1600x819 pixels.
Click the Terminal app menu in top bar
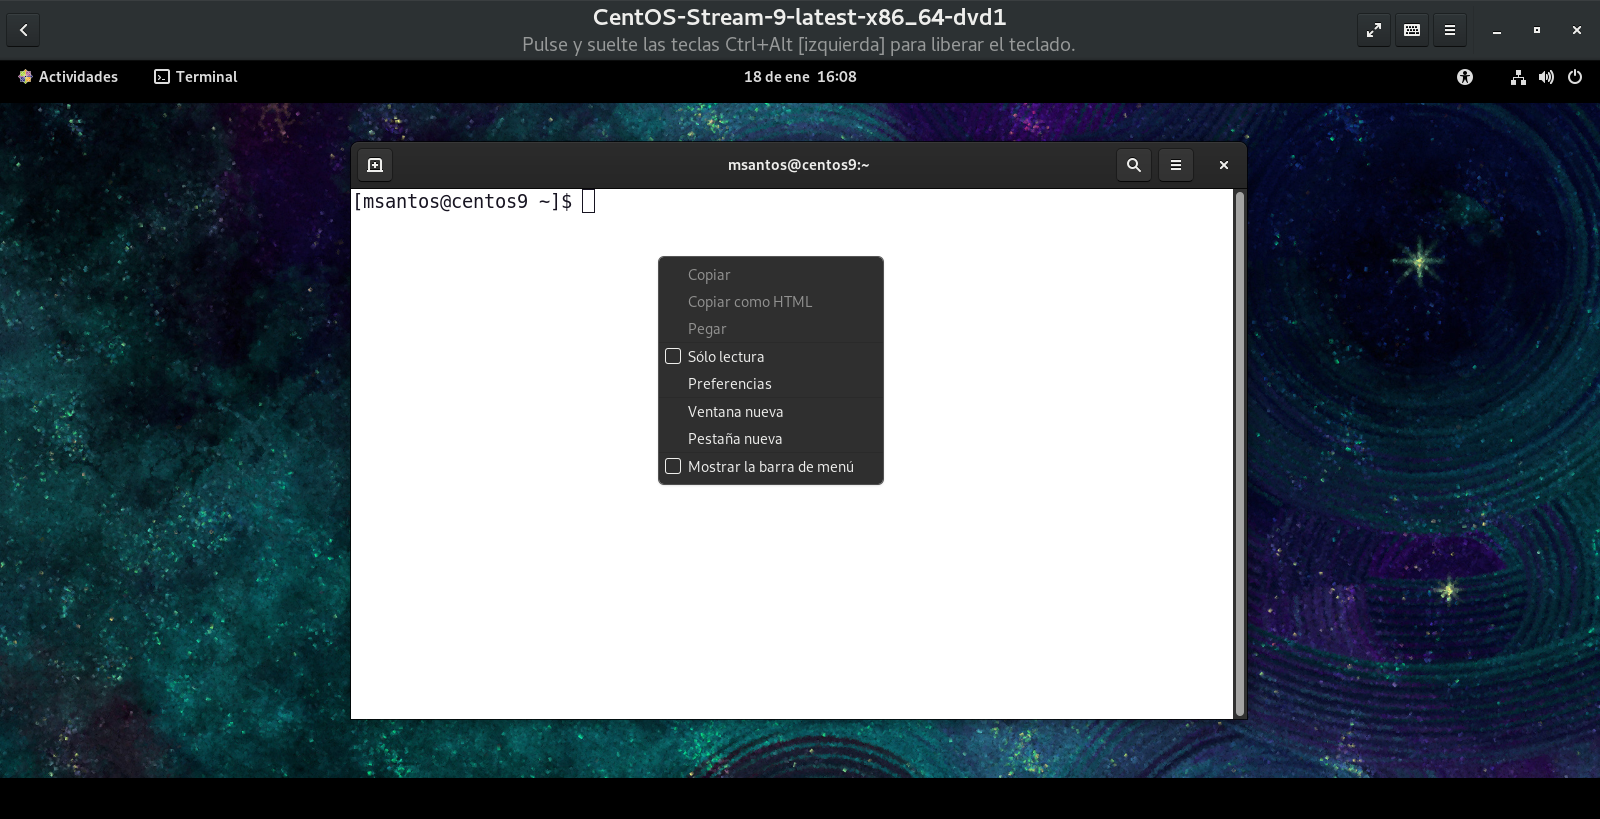[x=196, y=77]
